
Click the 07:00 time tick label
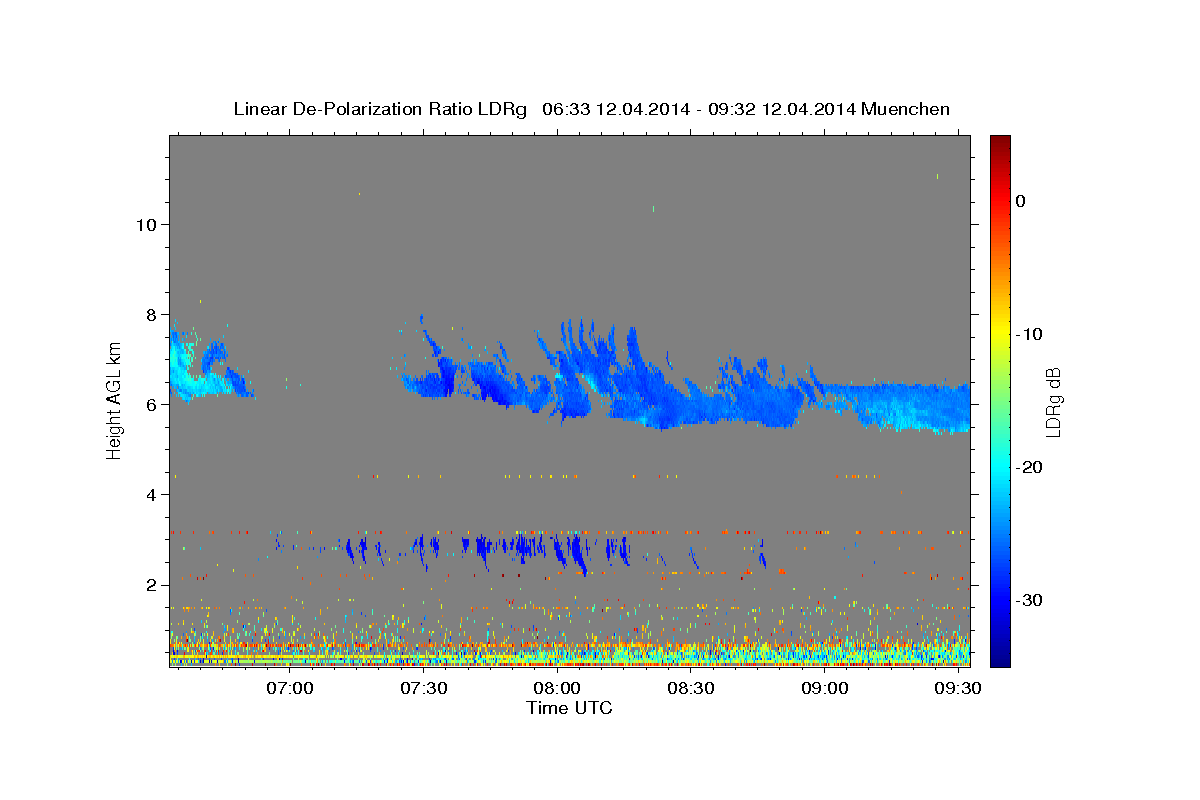291,689
